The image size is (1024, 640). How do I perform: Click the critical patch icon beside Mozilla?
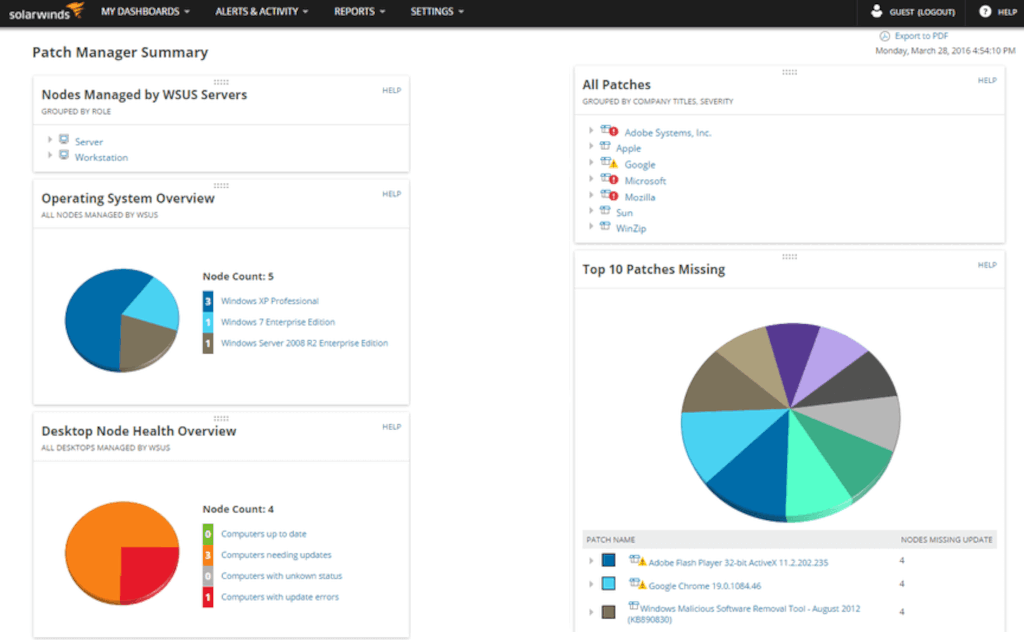(609, 195)
